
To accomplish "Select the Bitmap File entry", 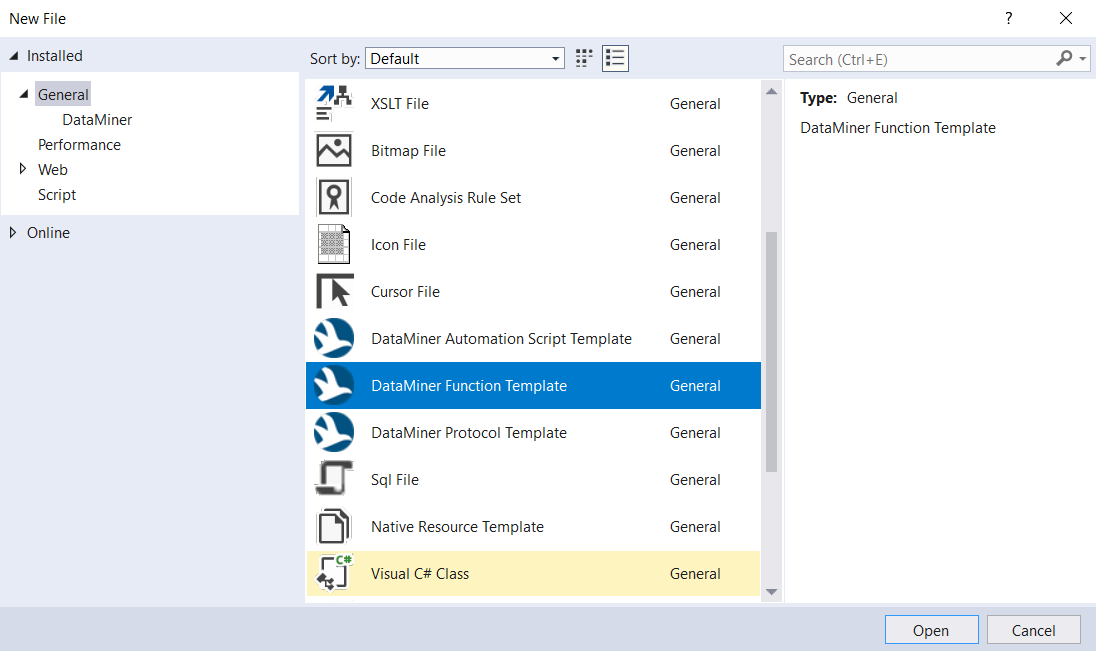I will 533,150.
